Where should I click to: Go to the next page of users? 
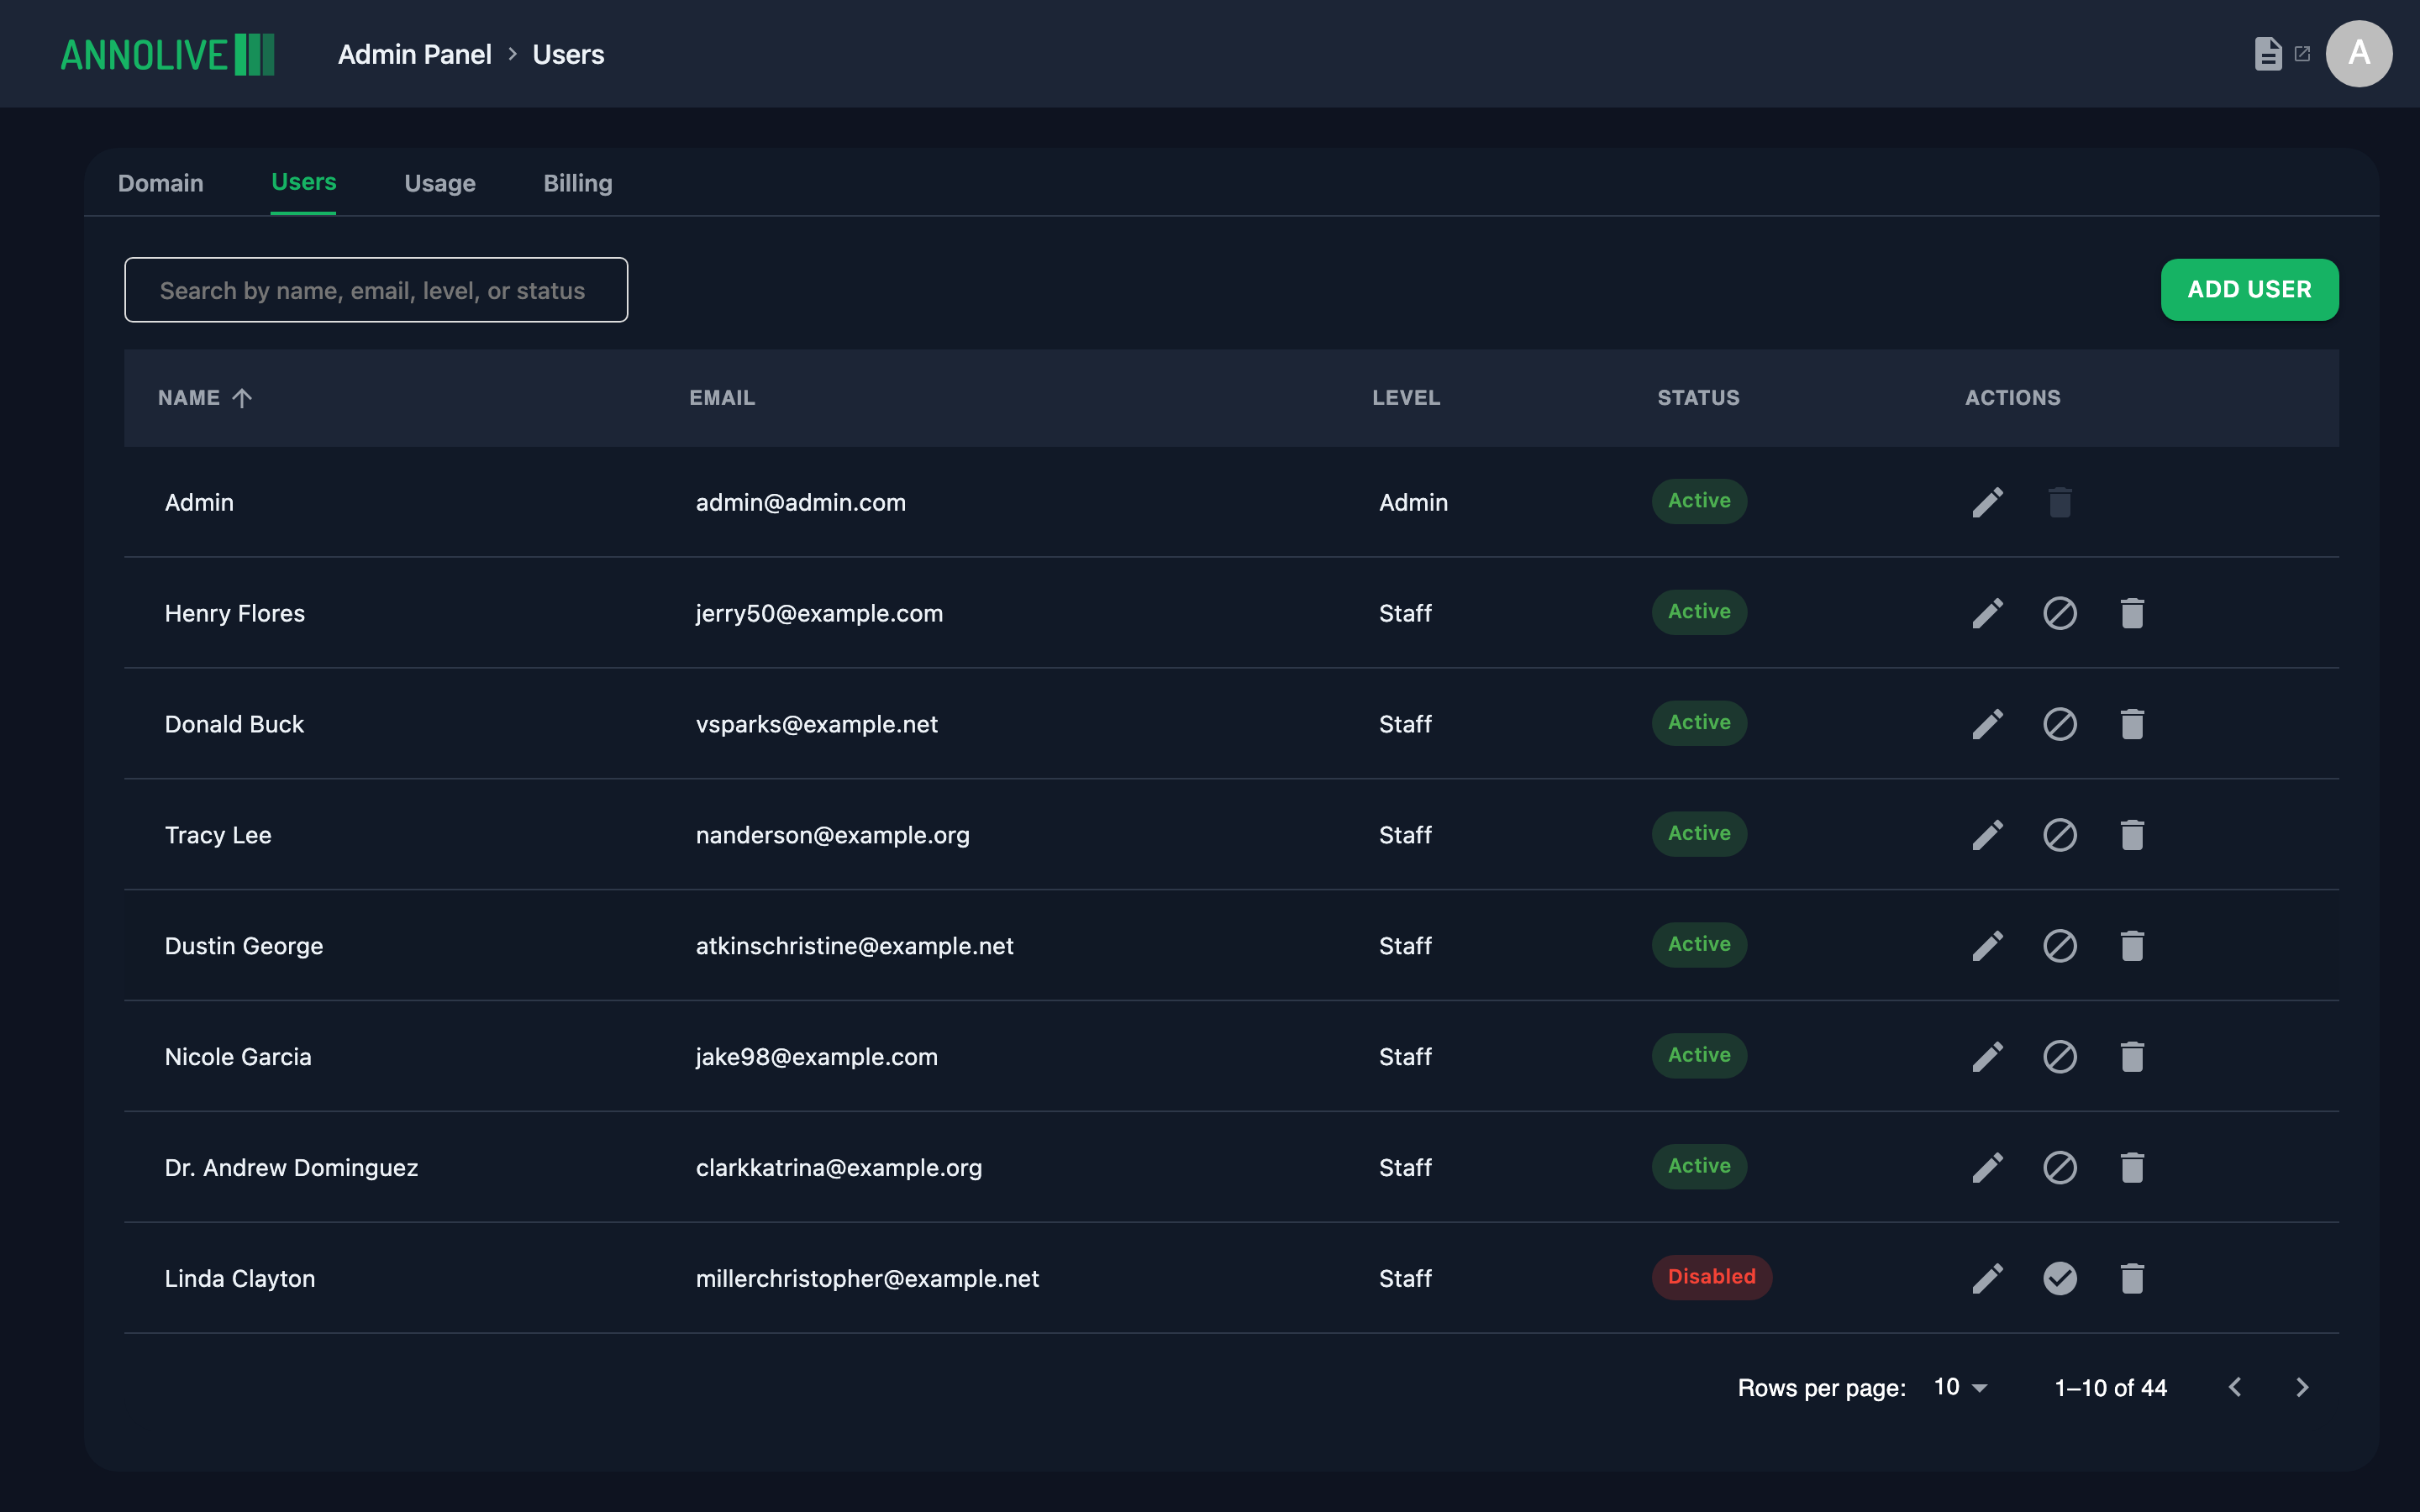[2301, 1387]
